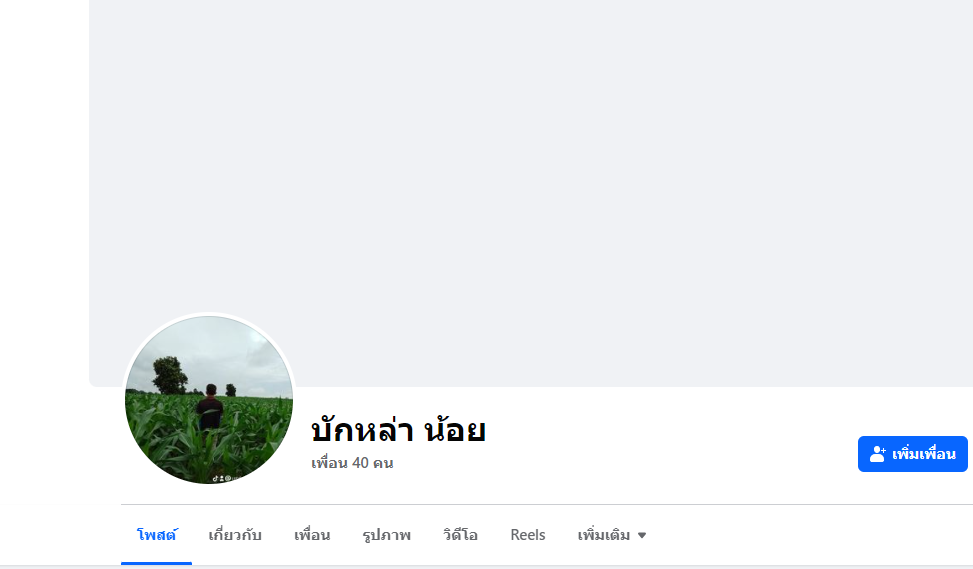973x569 pixels.
Task: Expand the เพิ่มเติม more menu
Action: tap(612, 535)
